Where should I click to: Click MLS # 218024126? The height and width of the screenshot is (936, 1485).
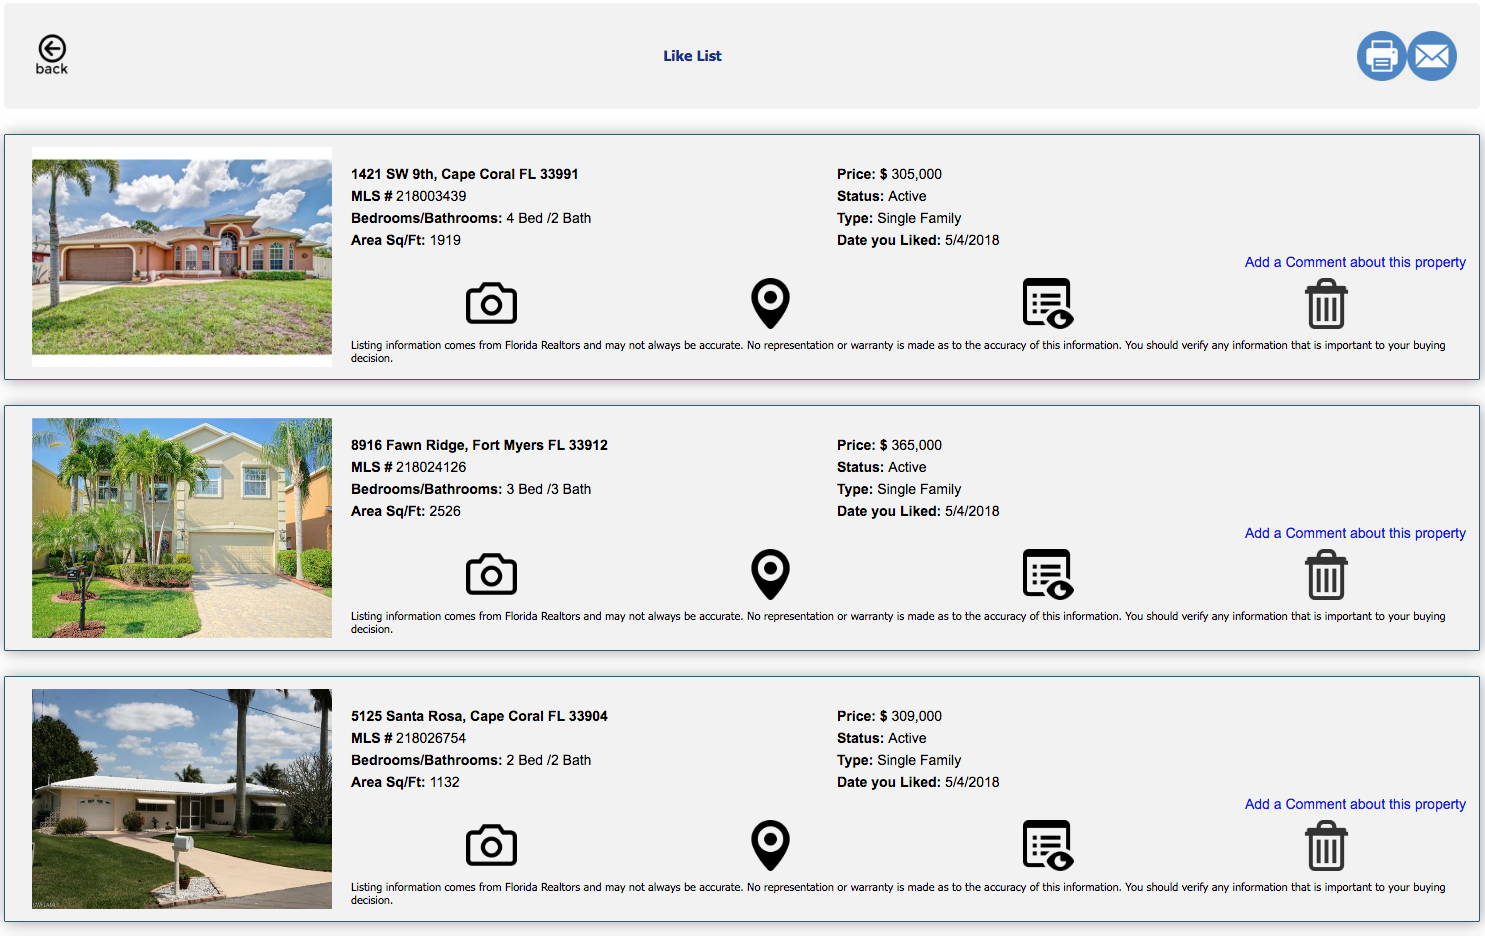[408, 467]
